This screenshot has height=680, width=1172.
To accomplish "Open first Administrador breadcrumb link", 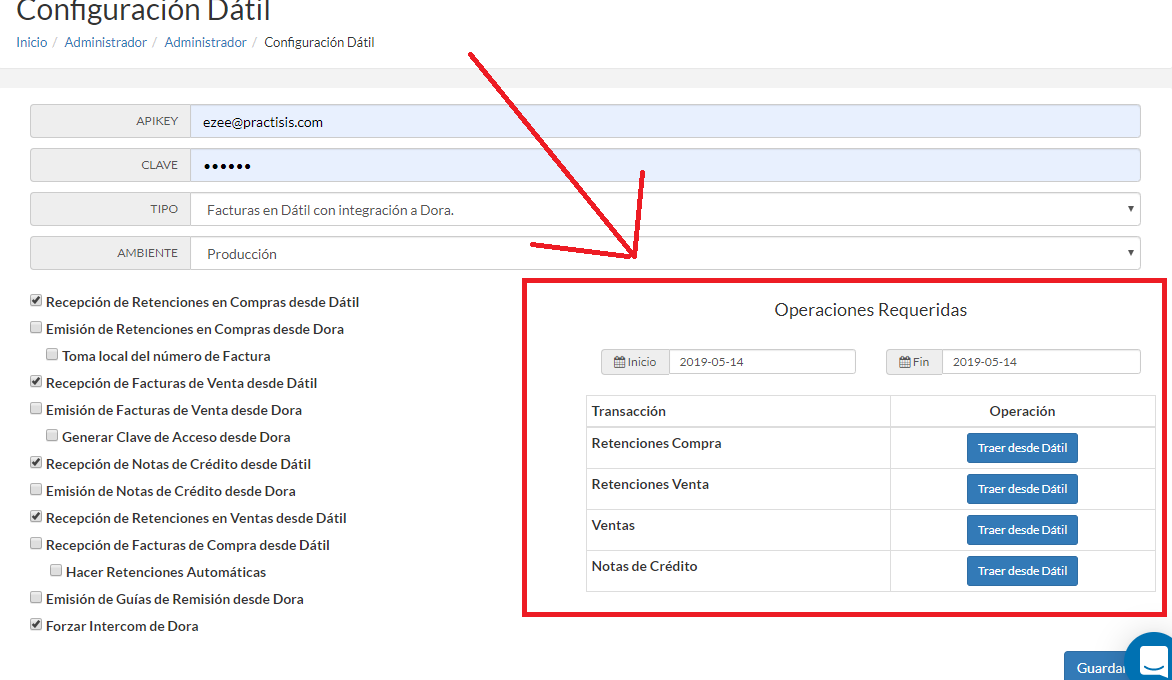I will pyautogui.click(x=105, y=43).
